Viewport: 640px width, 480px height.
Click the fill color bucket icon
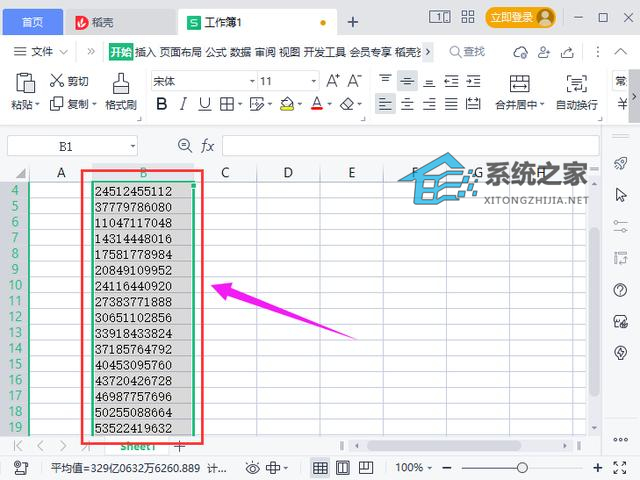(287, 104)
